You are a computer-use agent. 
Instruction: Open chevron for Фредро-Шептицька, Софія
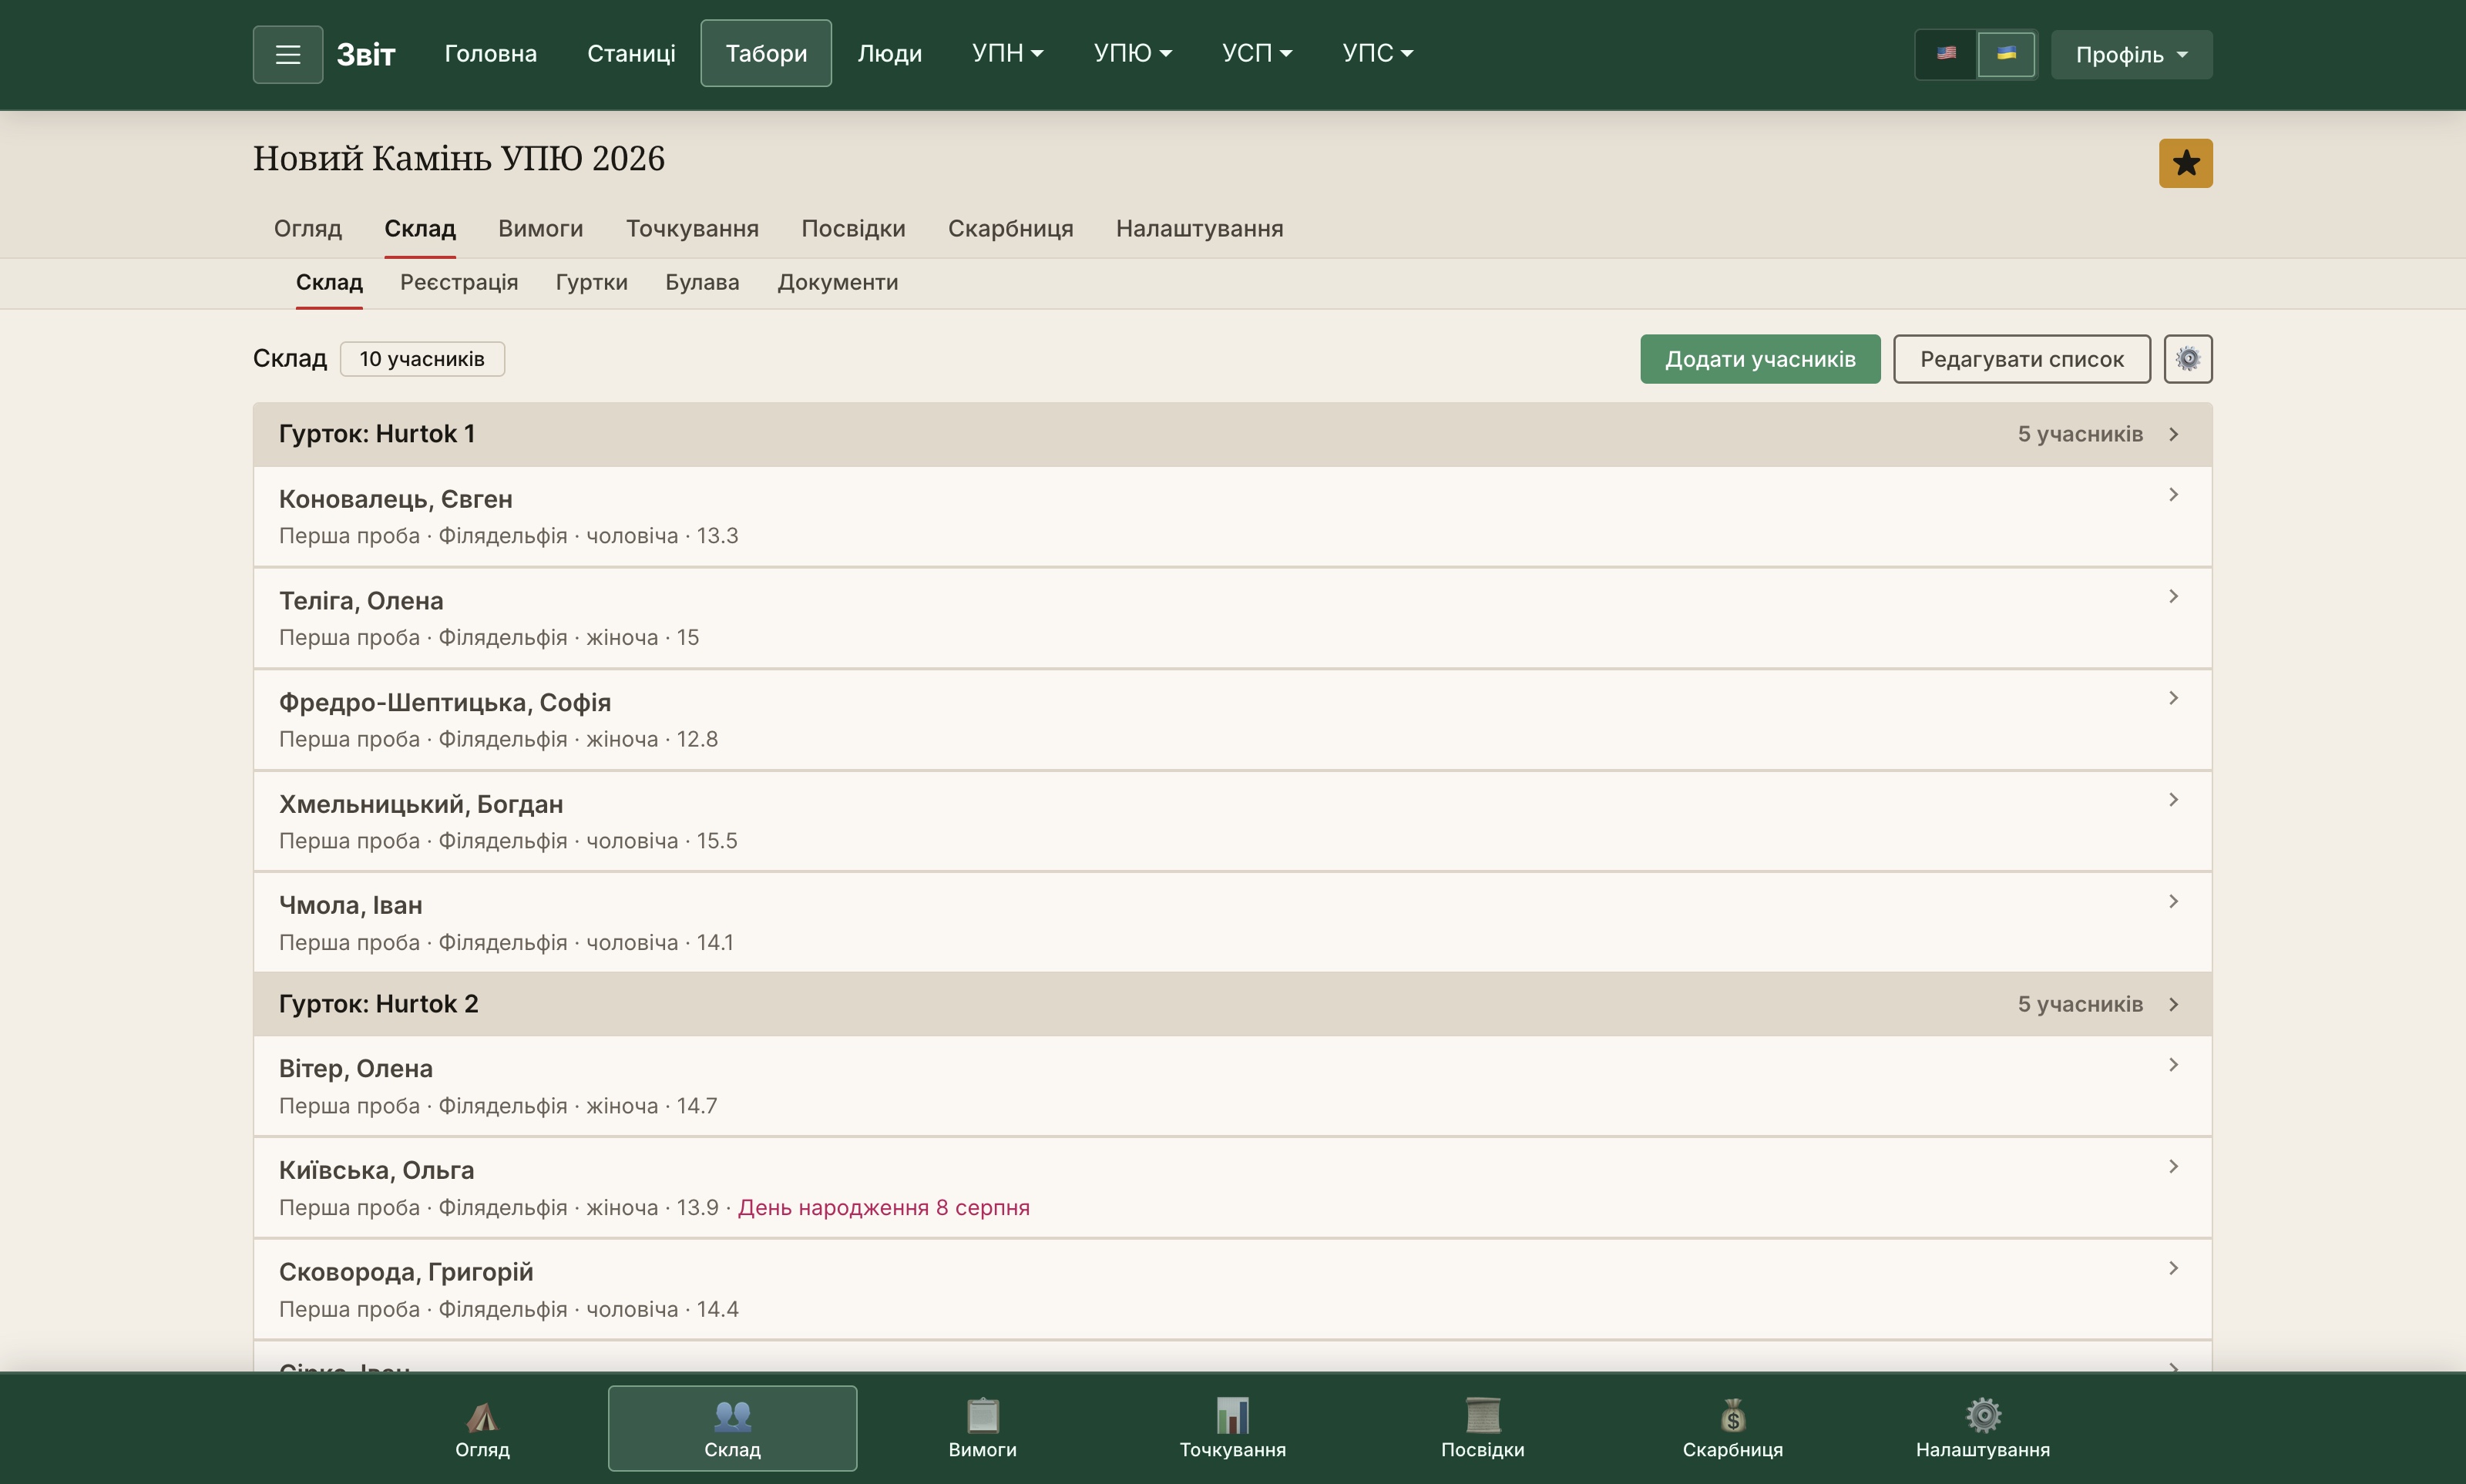pos(2173,698)
